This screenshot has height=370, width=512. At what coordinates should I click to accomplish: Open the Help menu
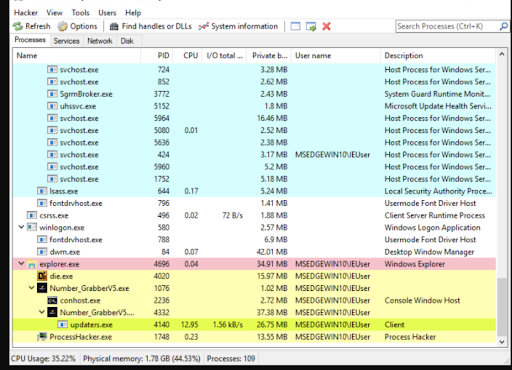click(133, 13)
